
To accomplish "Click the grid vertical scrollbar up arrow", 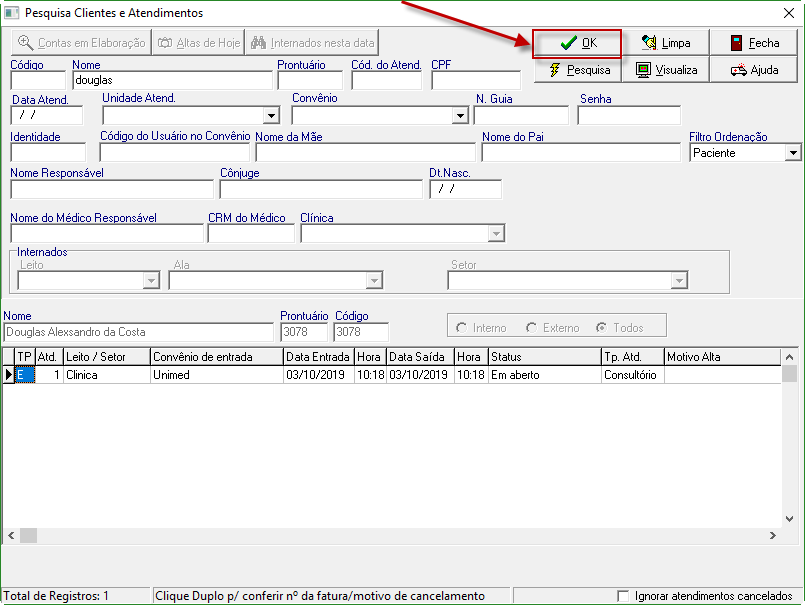I will pyautogui.click(x=790, y=356).
